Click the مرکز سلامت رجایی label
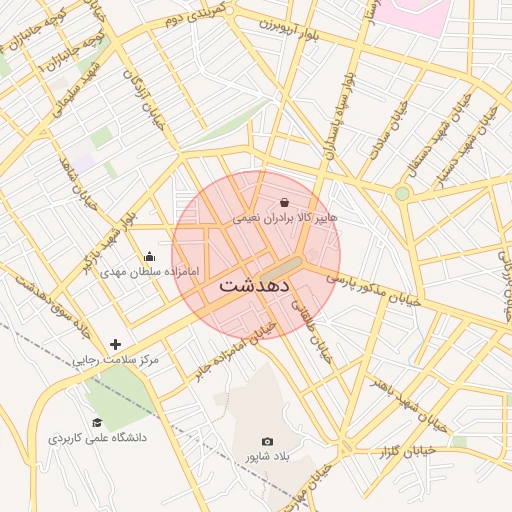The image size is (512, 512). coord(115,360)
